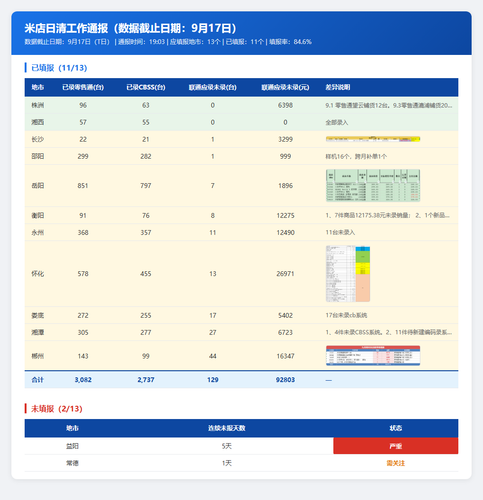Click the 851 value in 岳阳 row
Viewport: 483px width, 500px height.
pyautogui.click(x=83, y=186)
